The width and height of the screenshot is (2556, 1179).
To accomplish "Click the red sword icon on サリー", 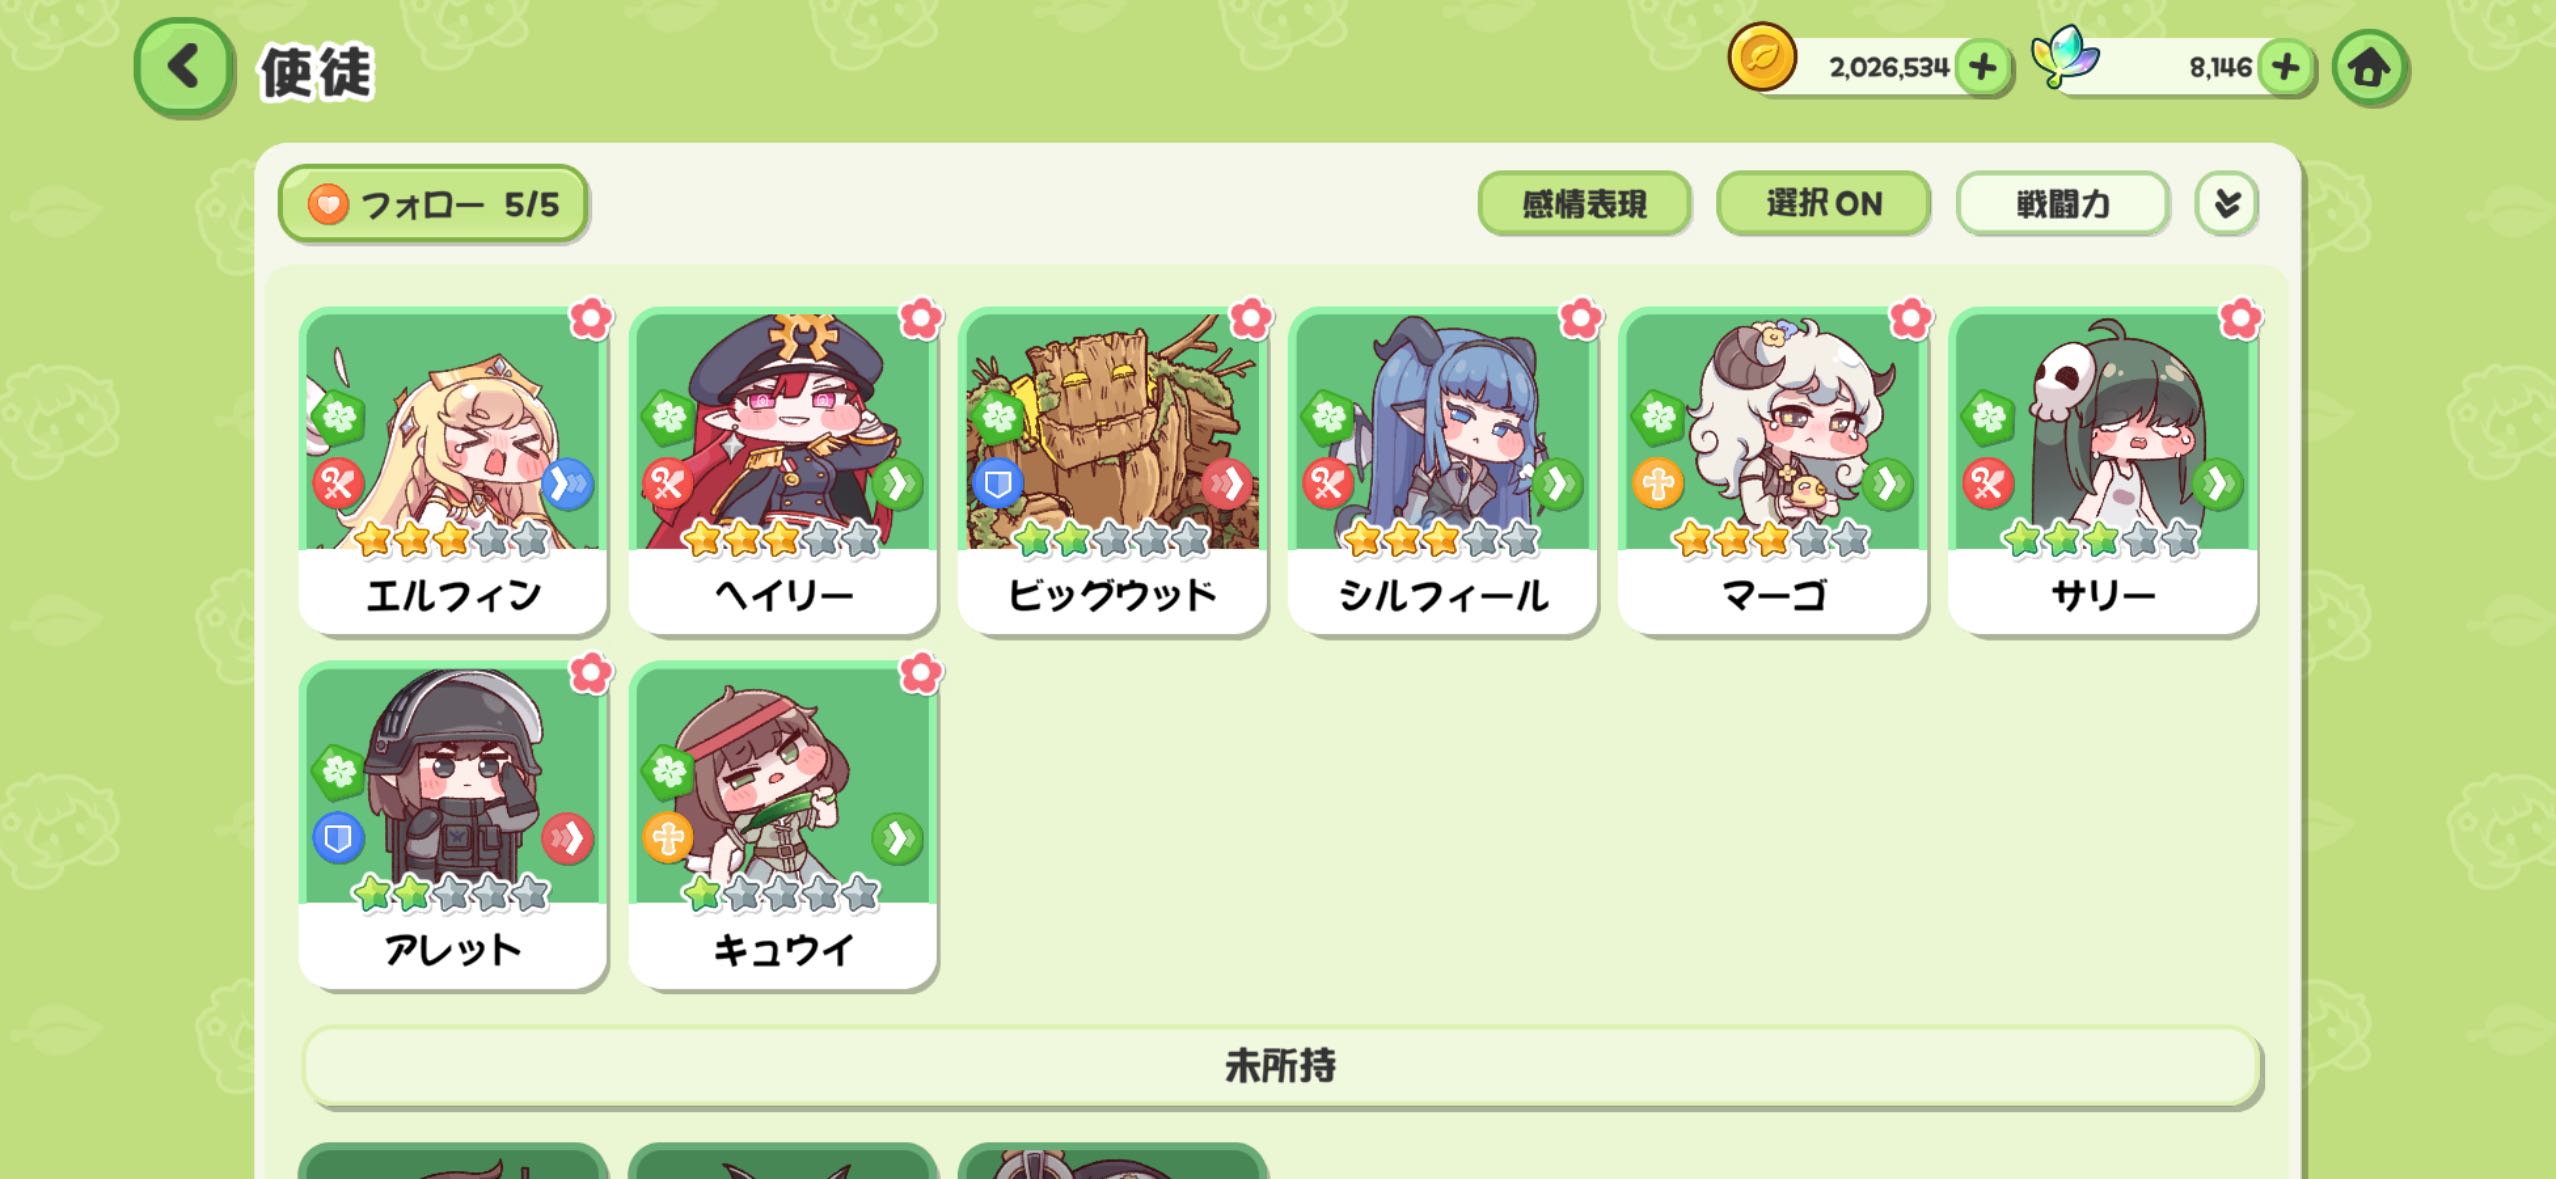I will (1987, 484).
